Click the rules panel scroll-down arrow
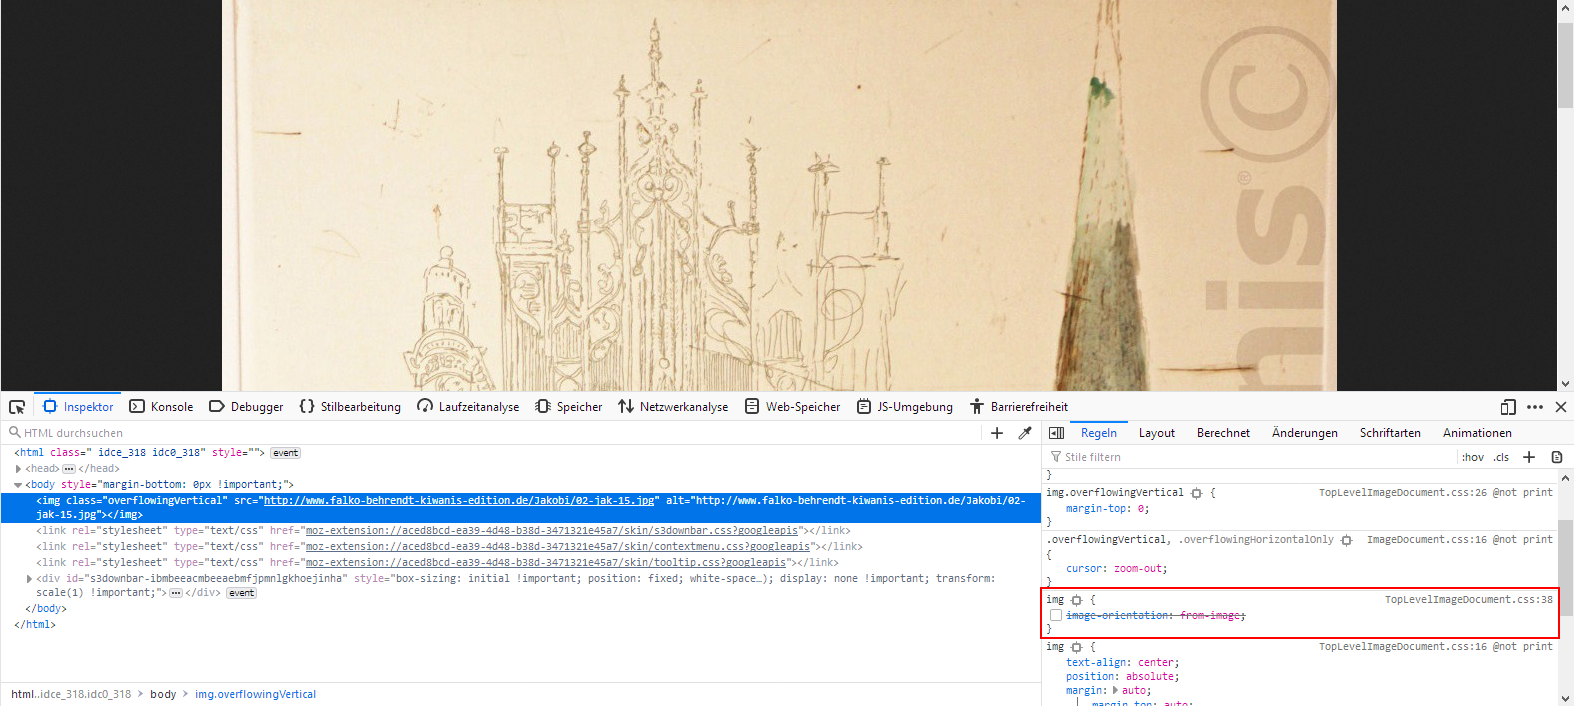This screenshot has height=706, width=1574. coord(1565,698)
